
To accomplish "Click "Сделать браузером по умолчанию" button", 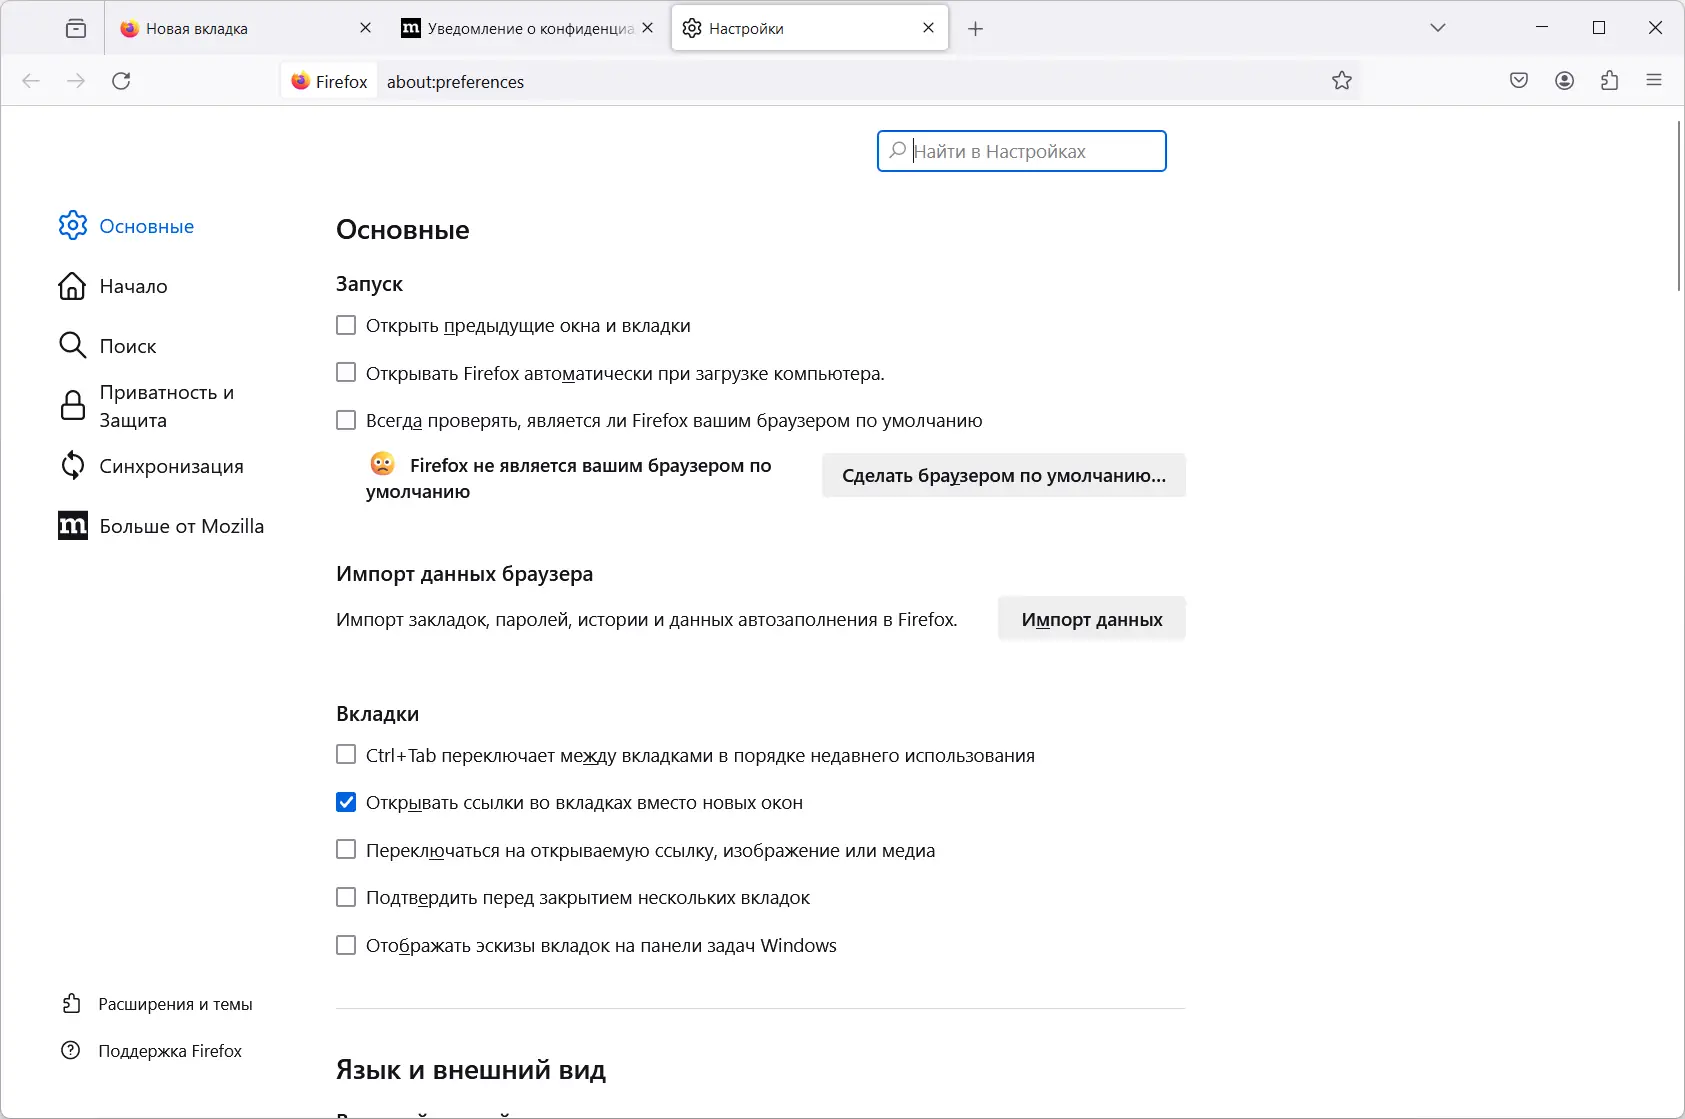I will click(x=1003, y=476).
